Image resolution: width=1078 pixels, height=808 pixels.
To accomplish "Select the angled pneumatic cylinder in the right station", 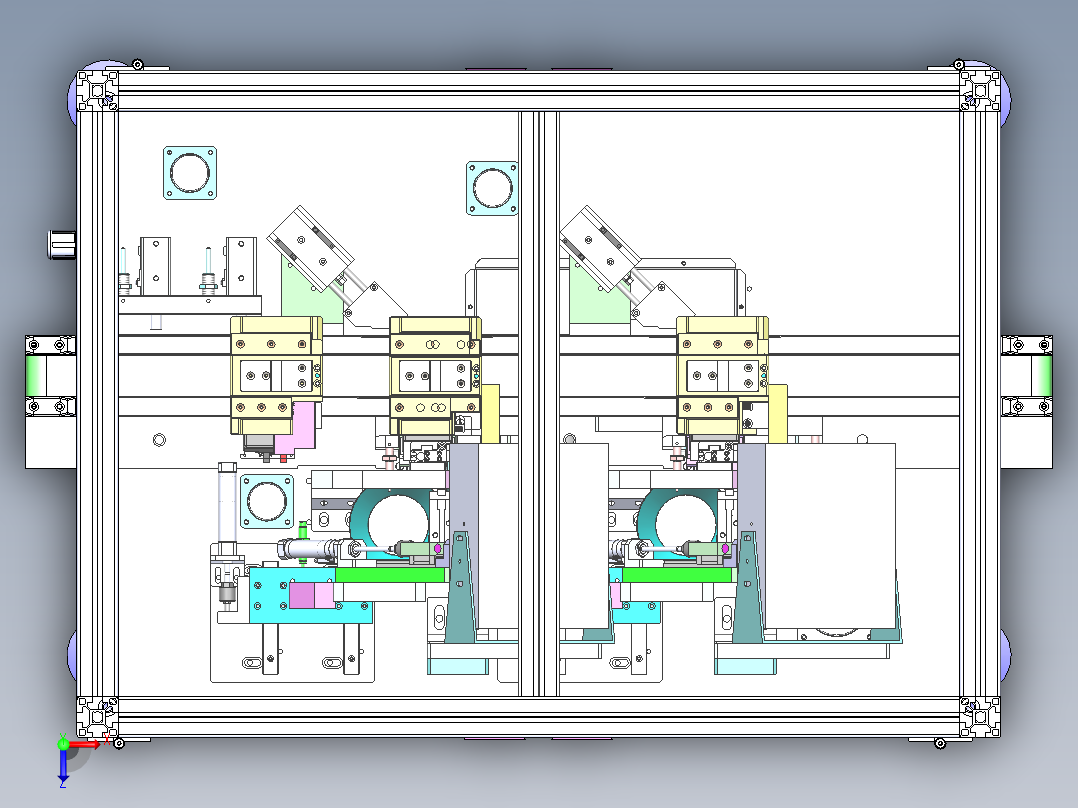I will (x=600, y=248).
